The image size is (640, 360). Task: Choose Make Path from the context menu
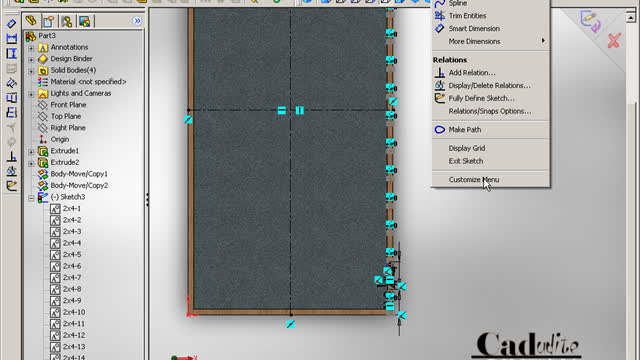491,130
